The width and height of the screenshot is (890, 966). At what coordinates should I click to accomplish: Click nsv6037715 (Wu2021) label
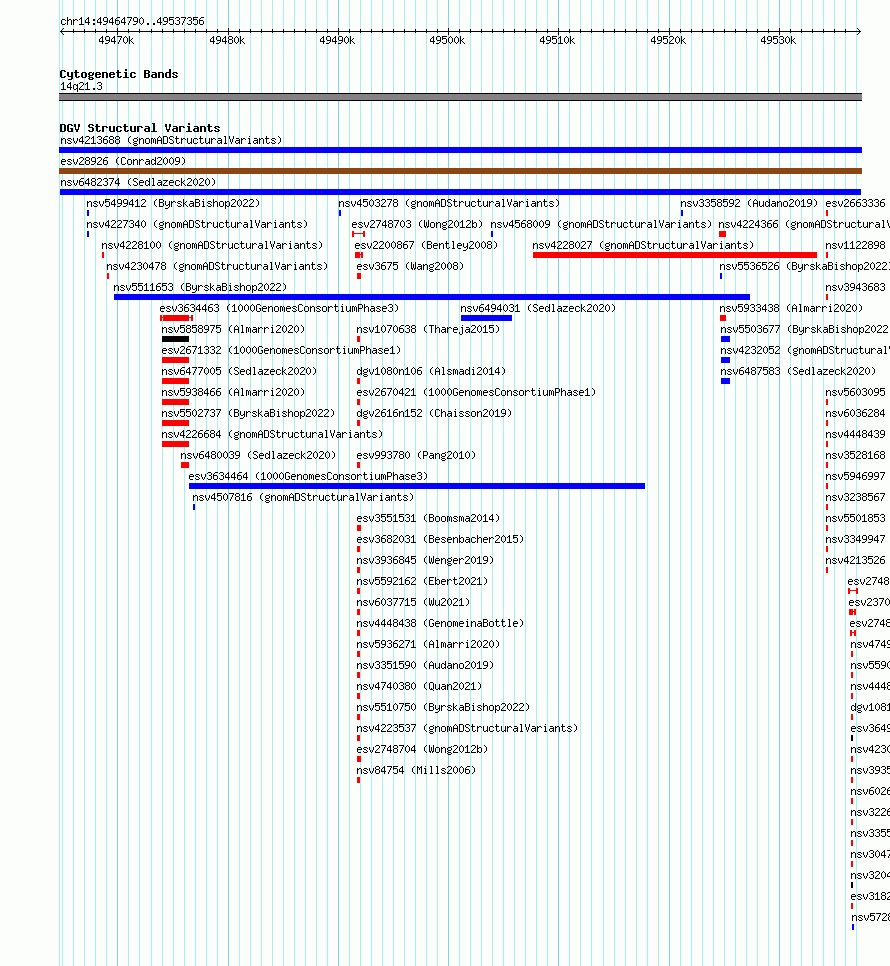[413, 601]
